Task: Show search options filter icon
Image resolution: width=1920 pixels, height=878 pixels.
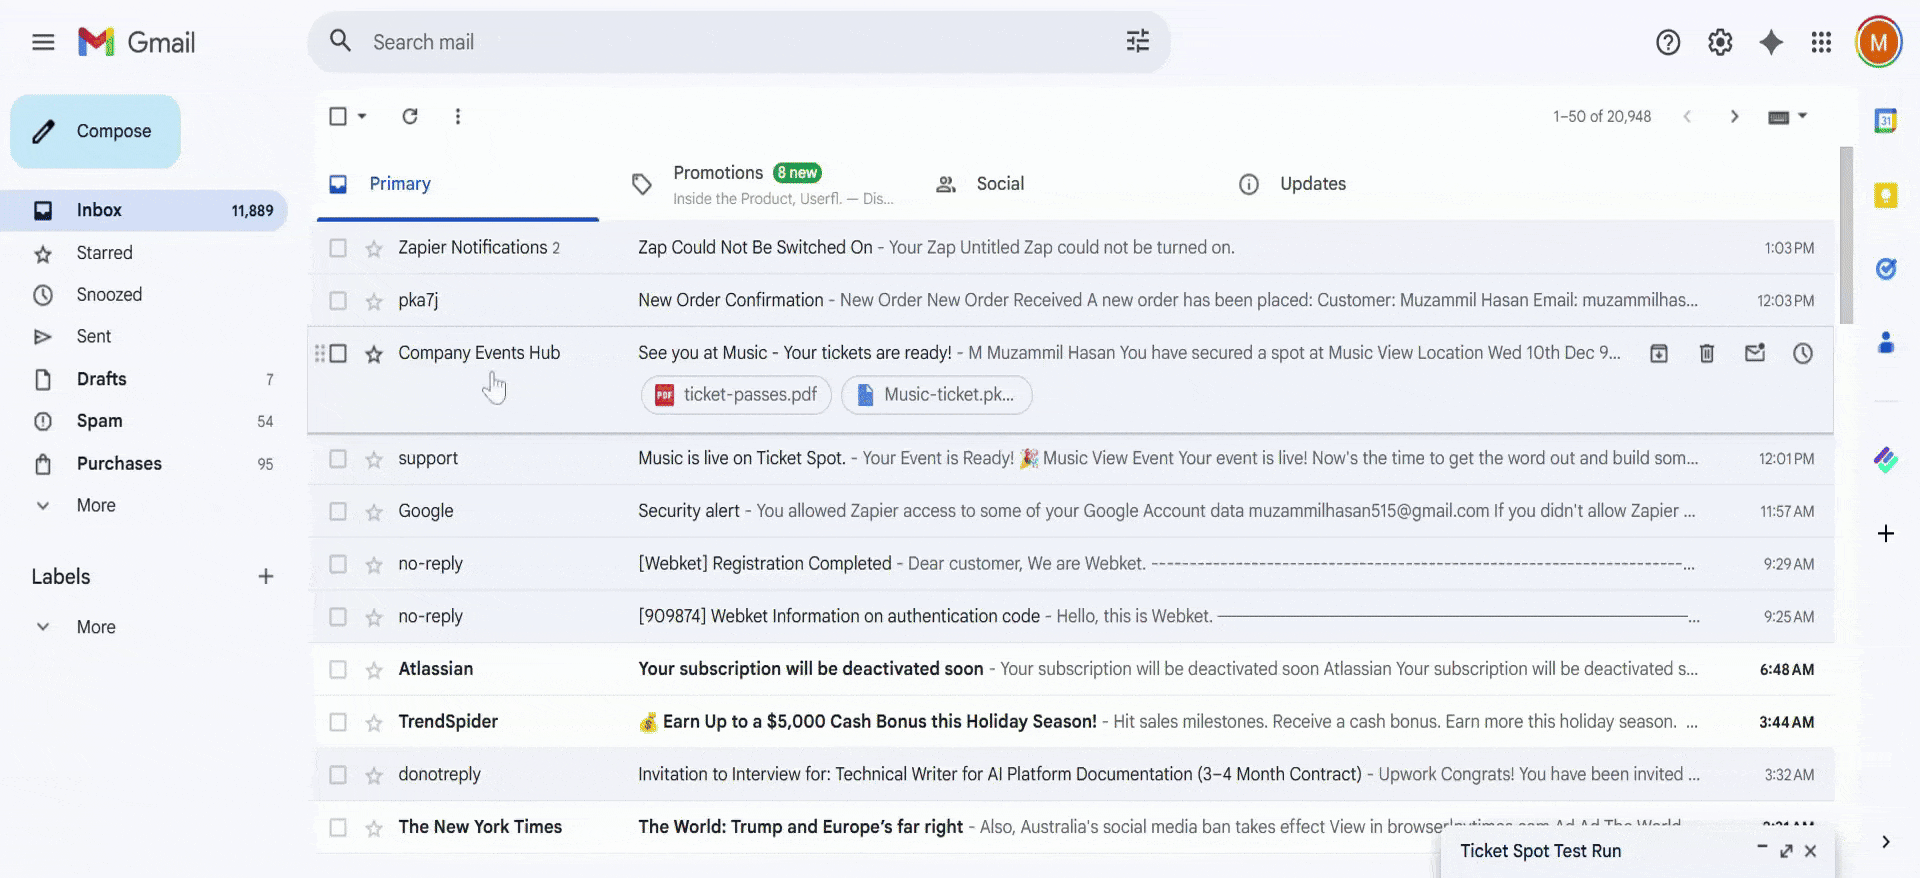Action: click(1138, 41)
